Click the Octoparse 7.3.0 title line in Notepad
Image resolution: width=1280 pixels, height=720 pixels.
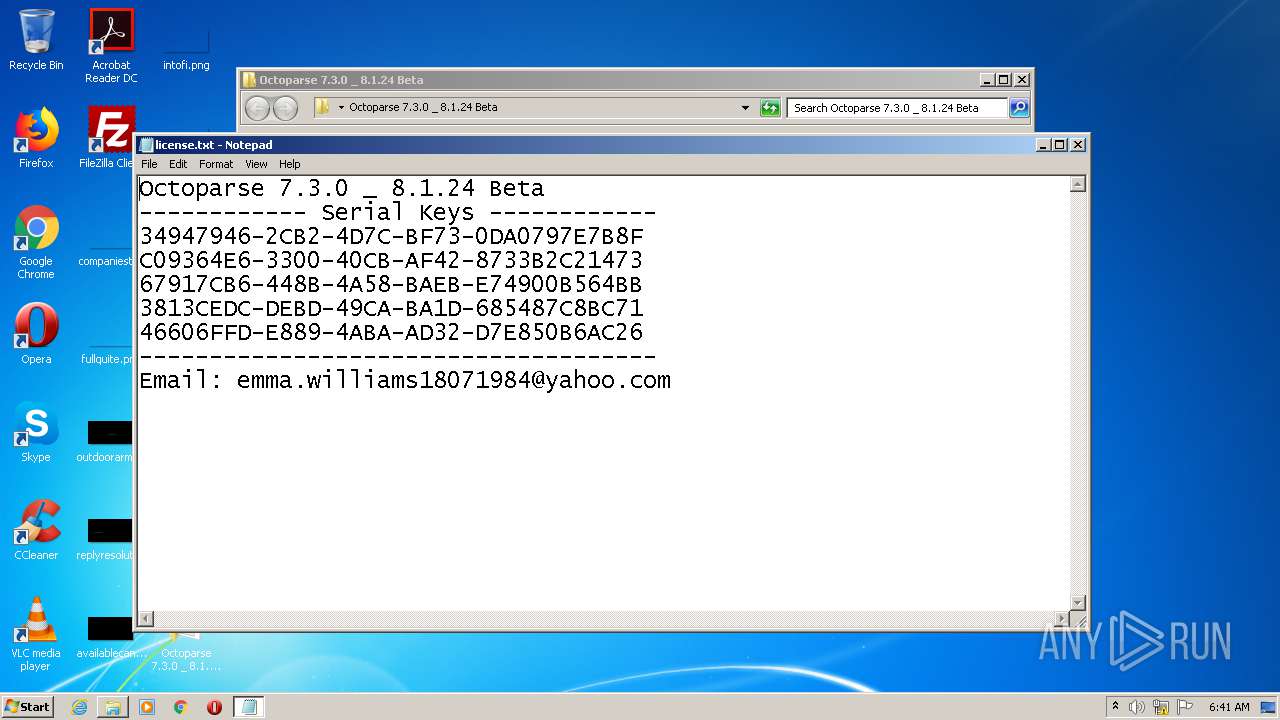point(341,189)
